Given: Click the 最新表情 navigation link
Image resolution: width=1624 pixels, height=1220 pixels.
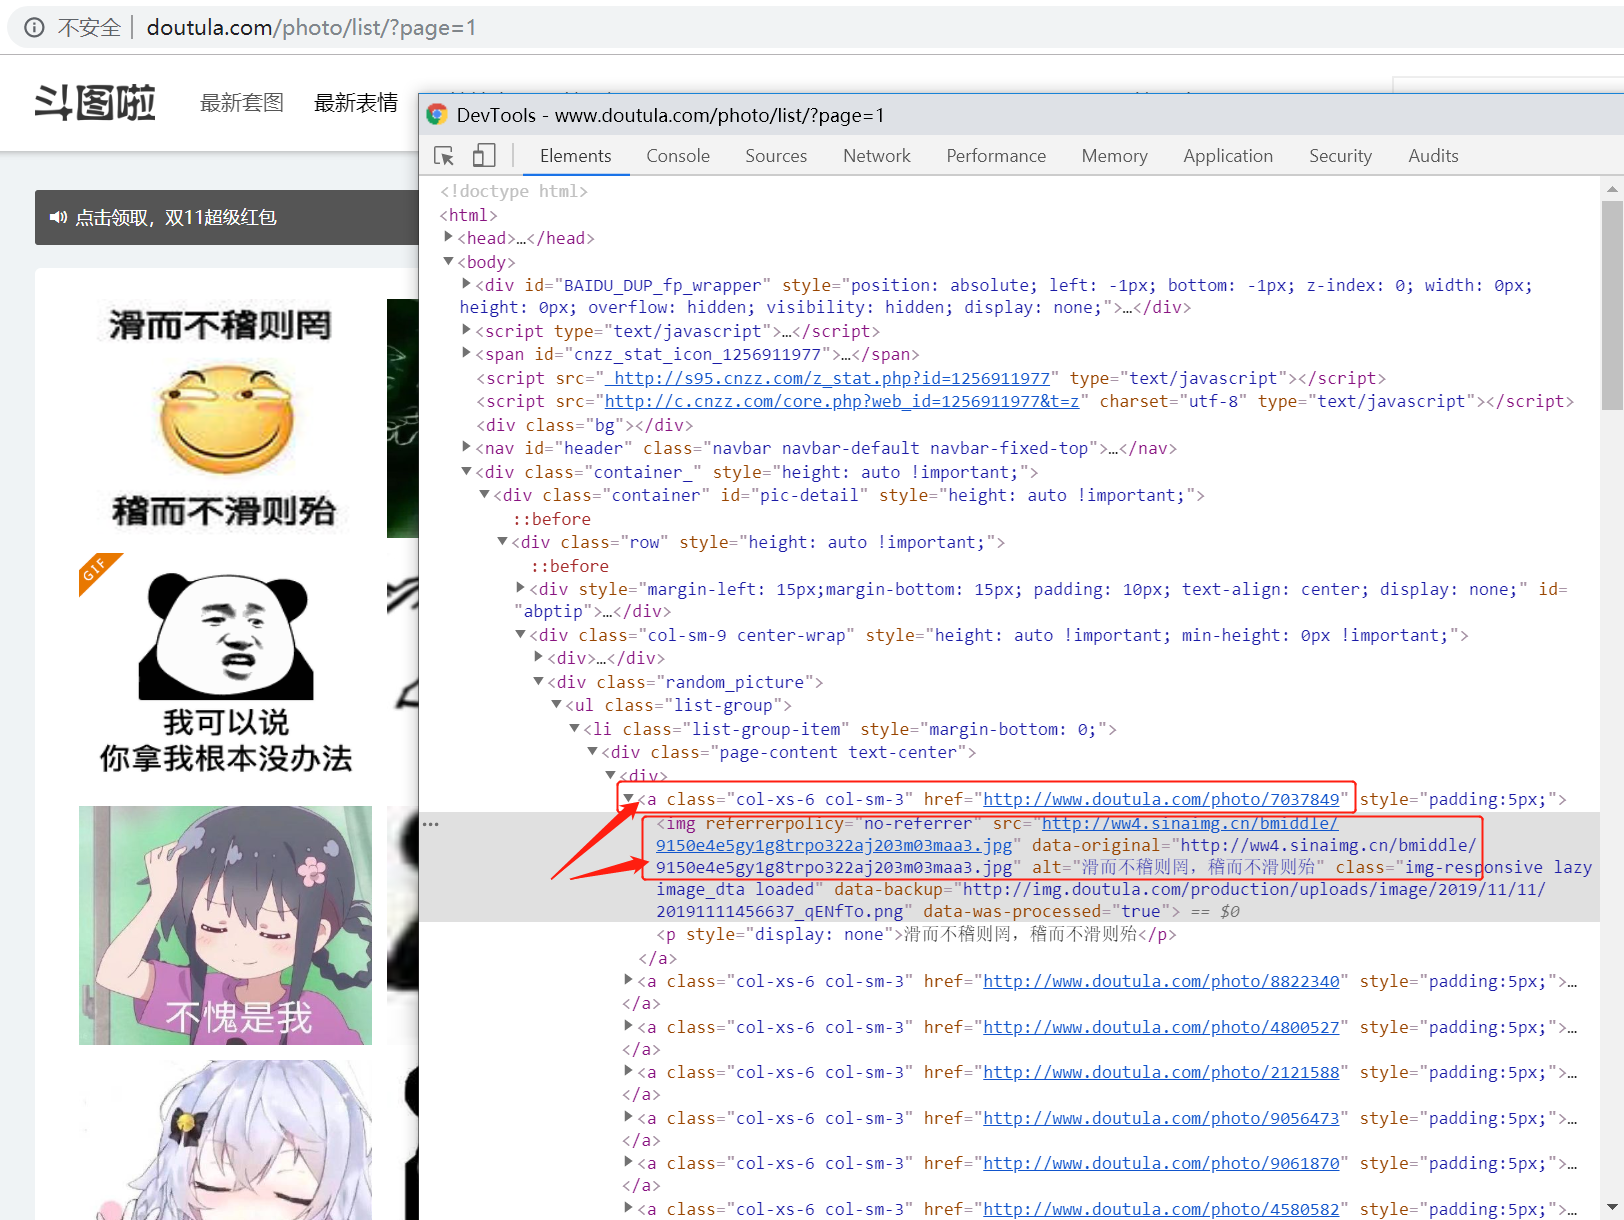Looking at the screenshot, I should coord(356,103).
